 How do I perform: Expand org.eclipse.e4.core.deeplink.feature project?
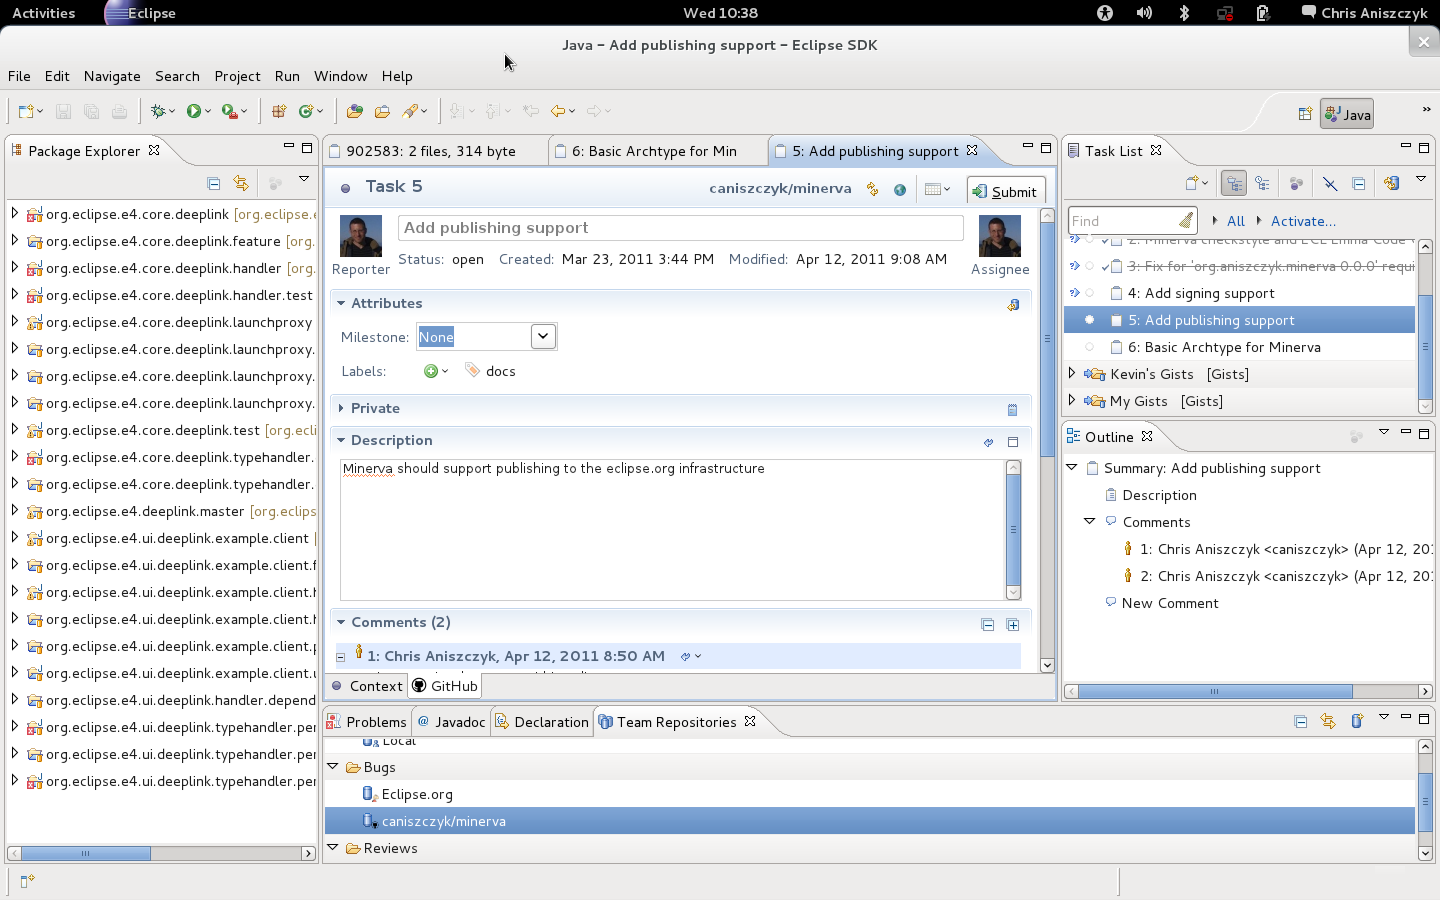(x=14, y=240)
